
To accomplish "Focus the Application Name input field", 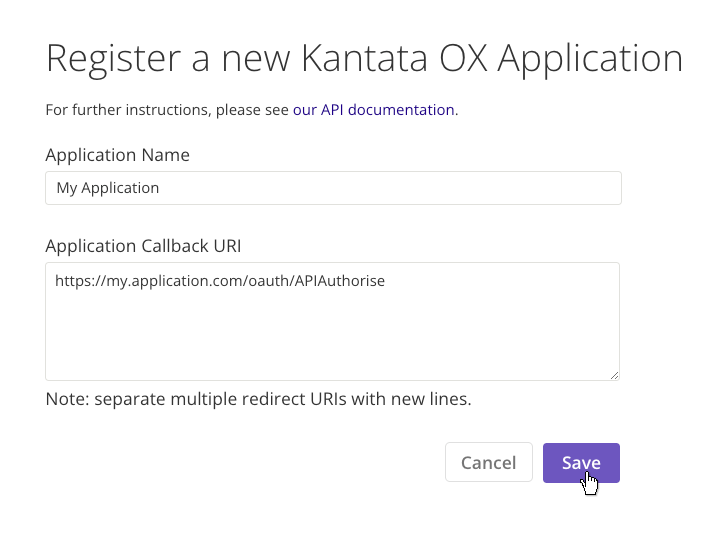I will click(x=333, y=188).
